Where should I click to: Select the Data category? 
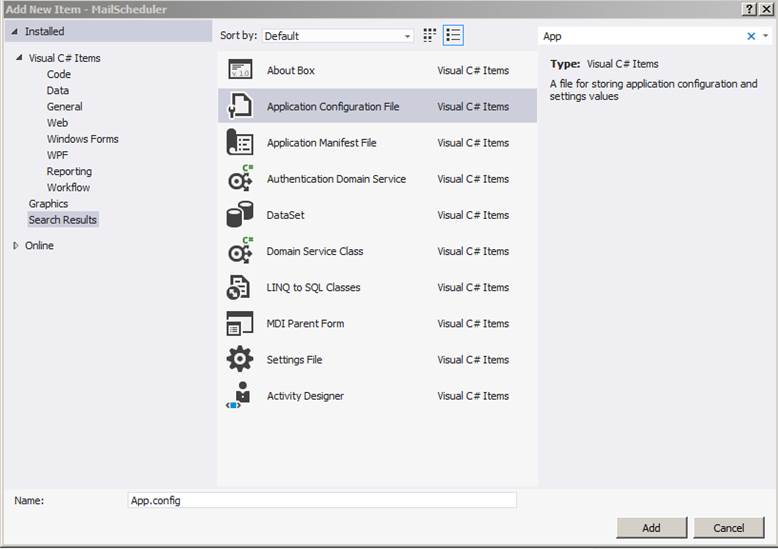(x=58, y=90)
